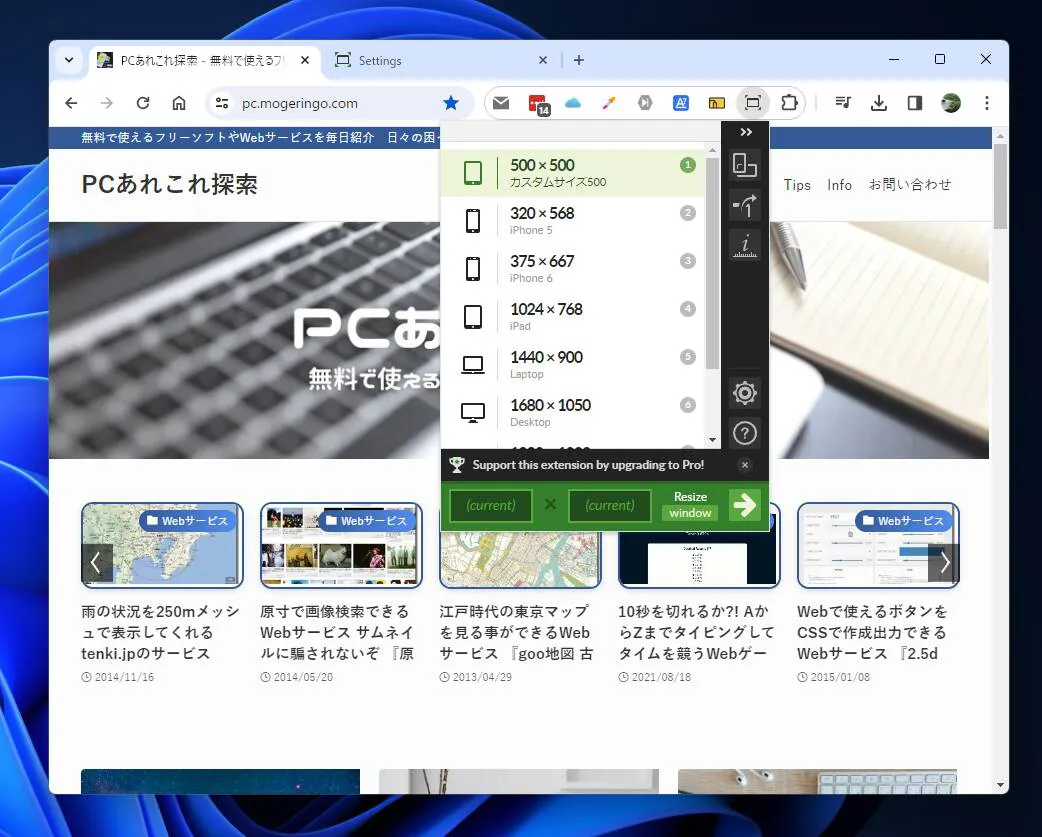Click the preset list scroll down arrow

pos(712,440)
